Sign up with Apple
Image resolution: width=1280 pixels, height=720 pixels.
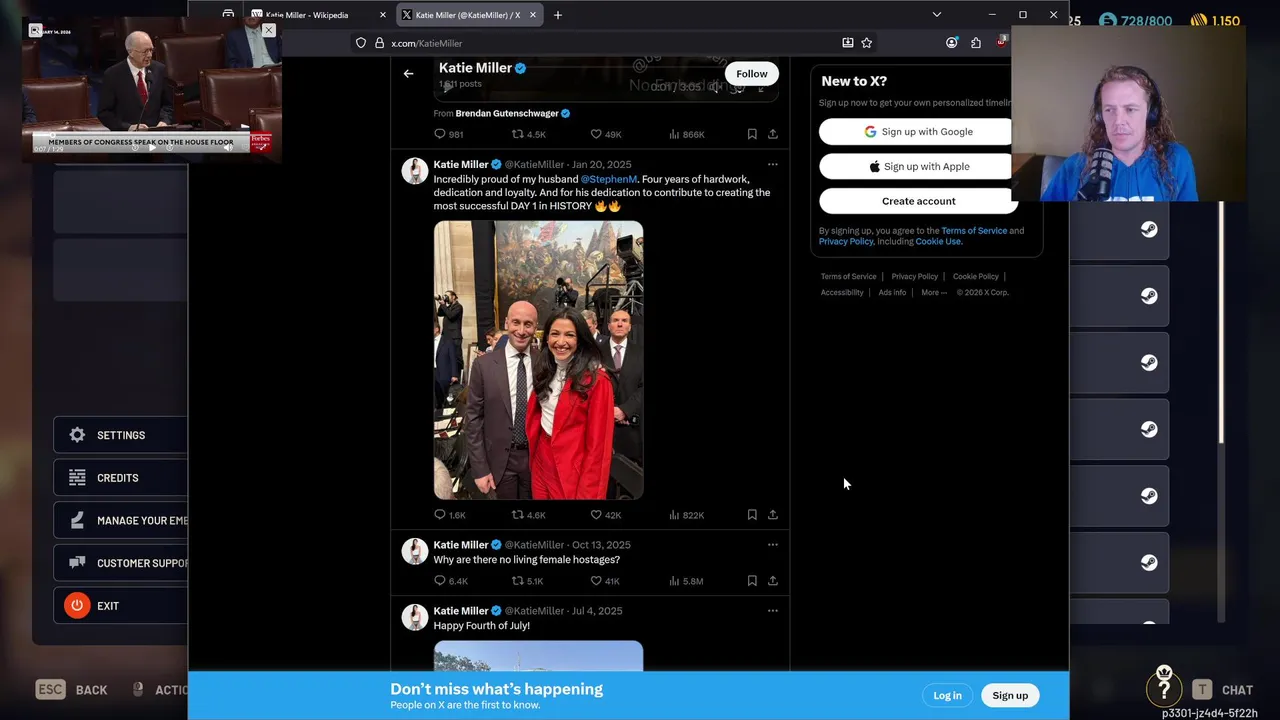(x=918, y=167)
